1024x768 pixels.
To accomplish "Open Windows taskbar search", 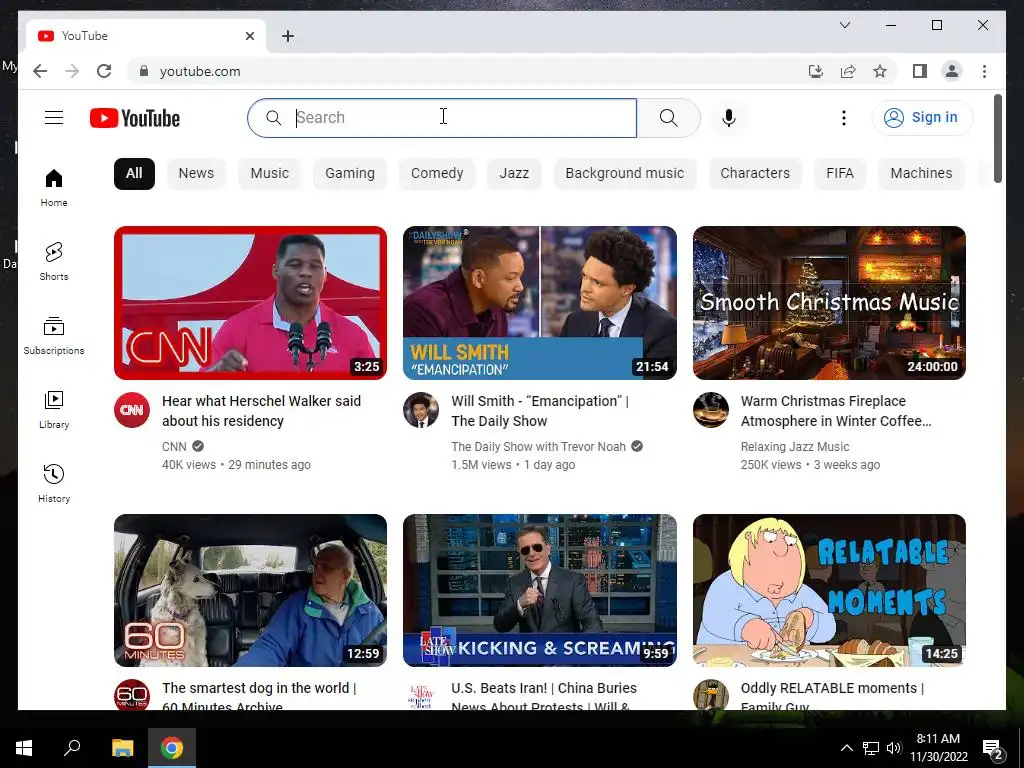I will [72, 748].
